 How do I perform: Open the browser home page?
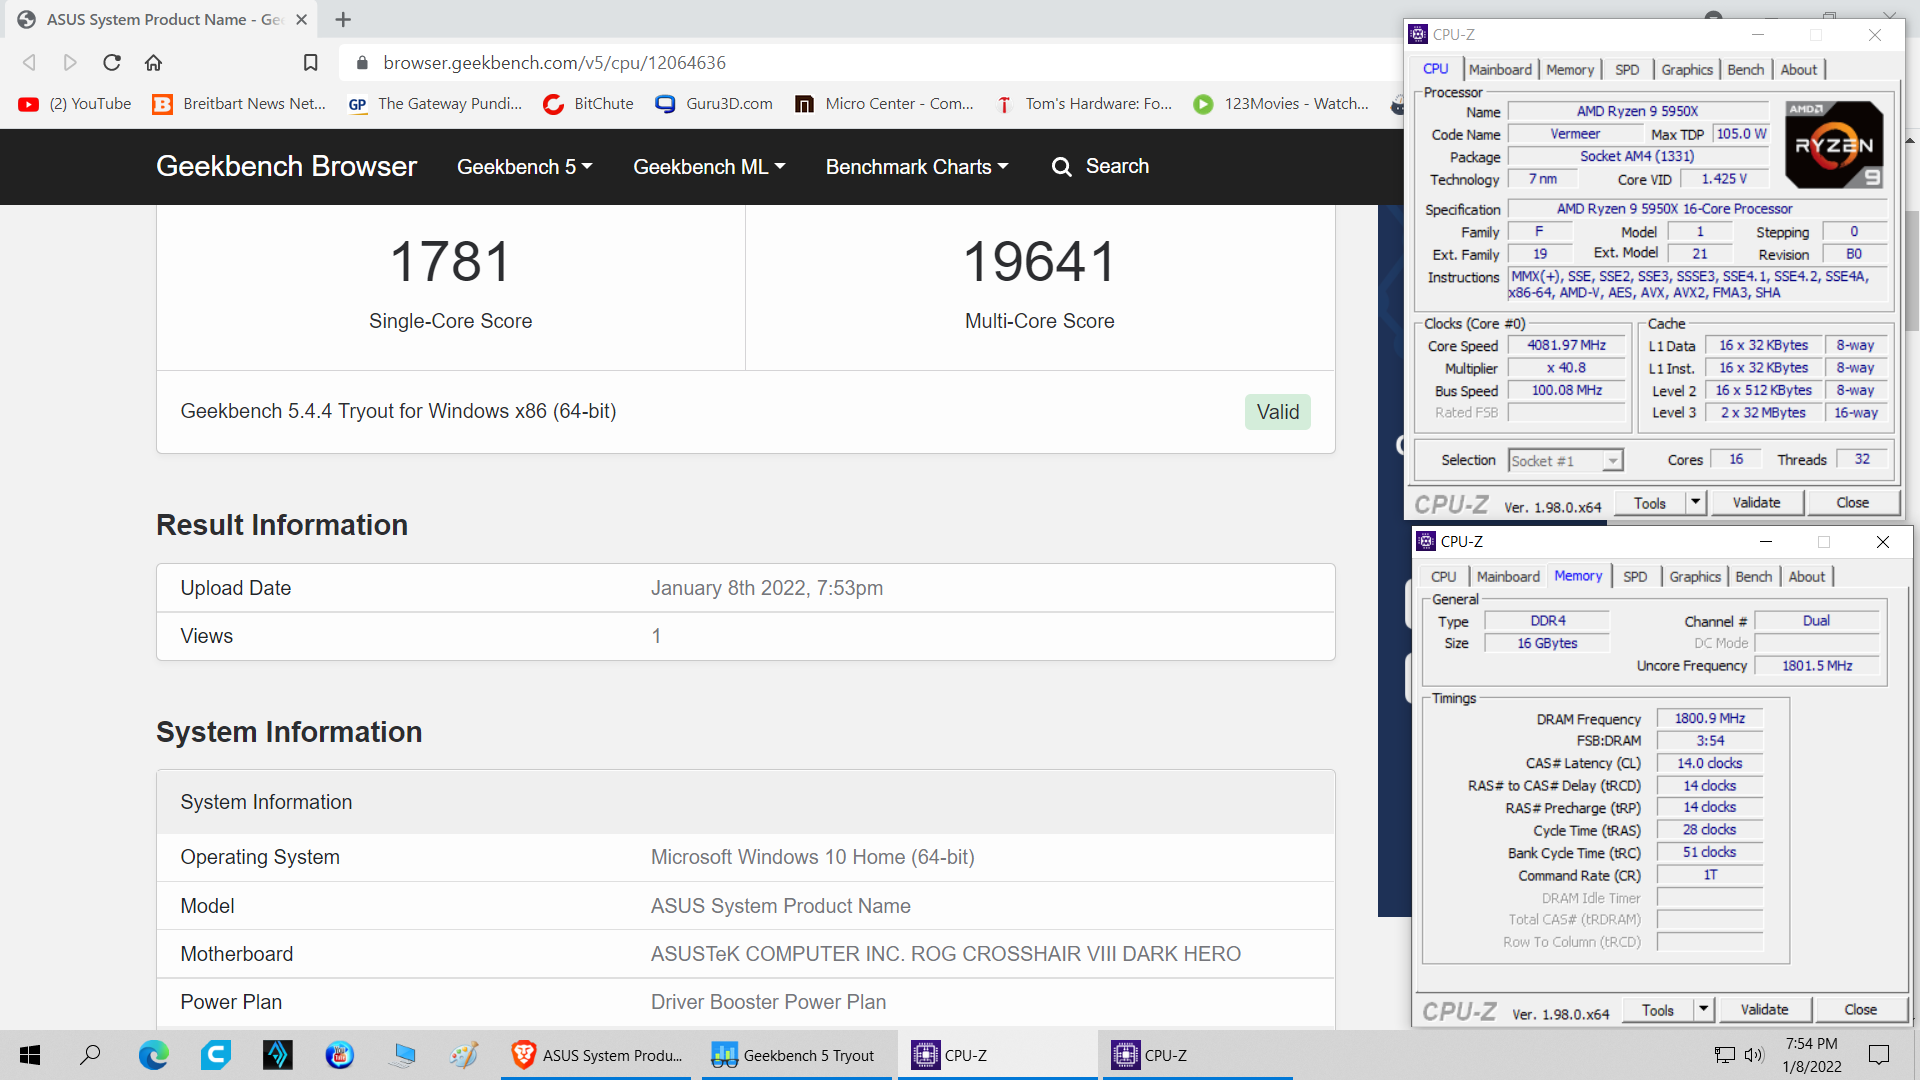pos(153,63)
